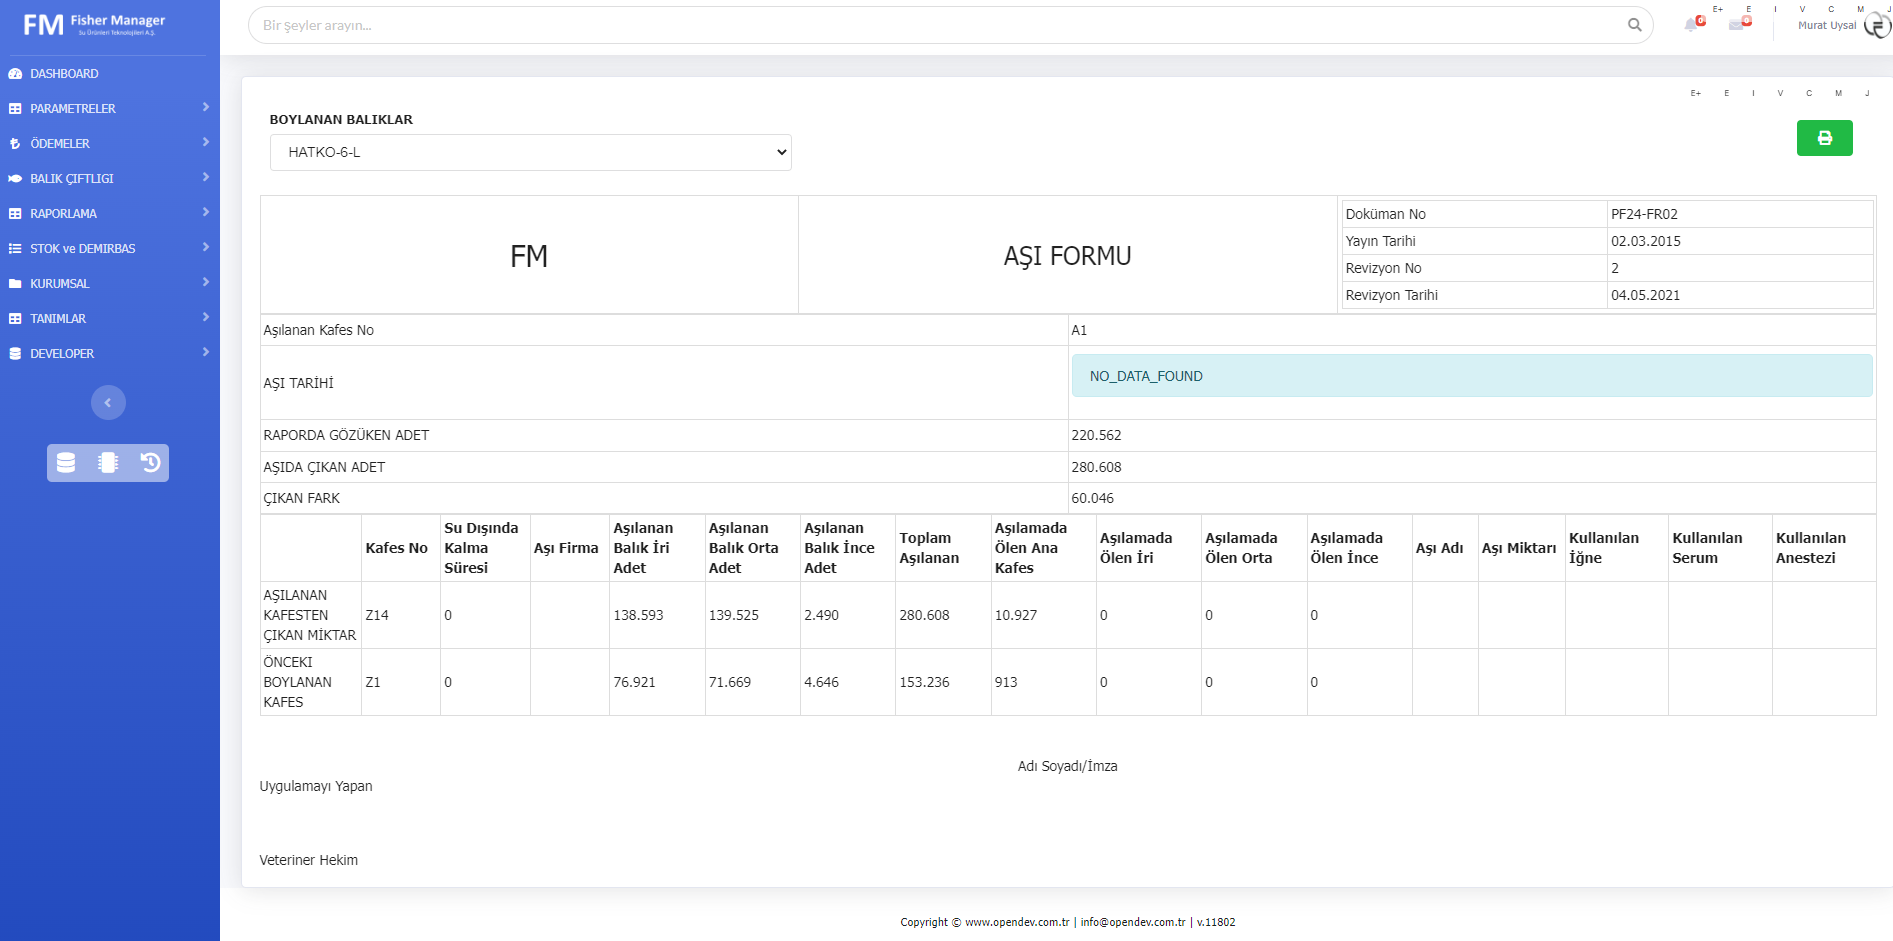Click the 02.03.2015 publish date value
Image resolution: width=1893 pixels, height=941 pixels.
point(1646,241)
